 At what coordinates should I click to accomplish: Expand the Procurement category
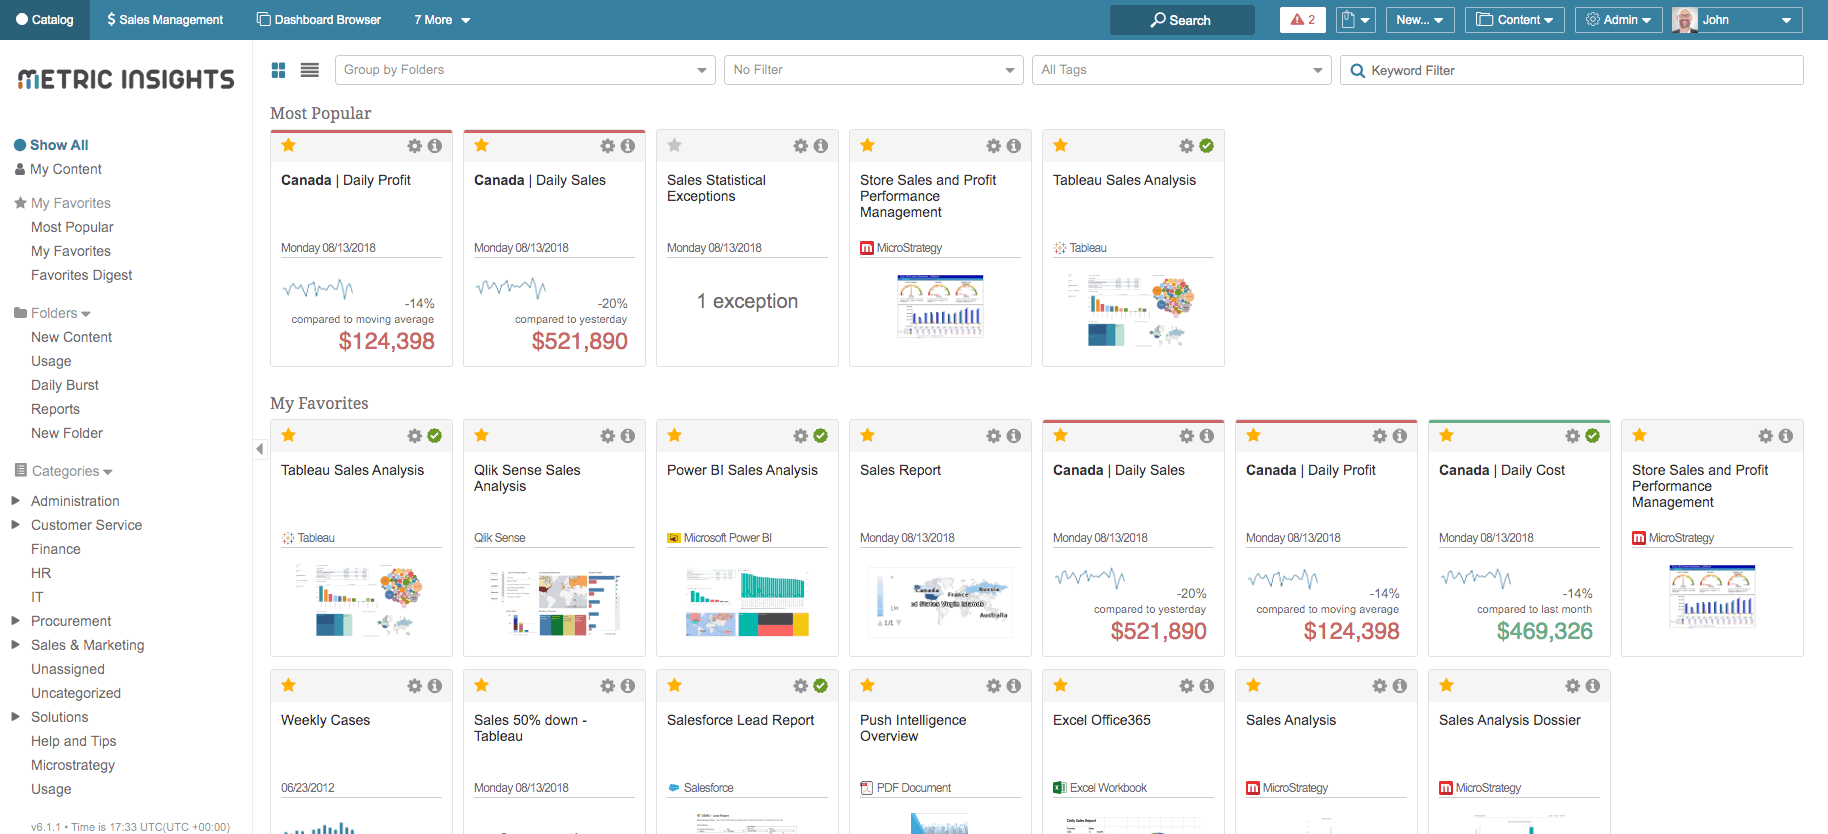(x=15, y=620)
